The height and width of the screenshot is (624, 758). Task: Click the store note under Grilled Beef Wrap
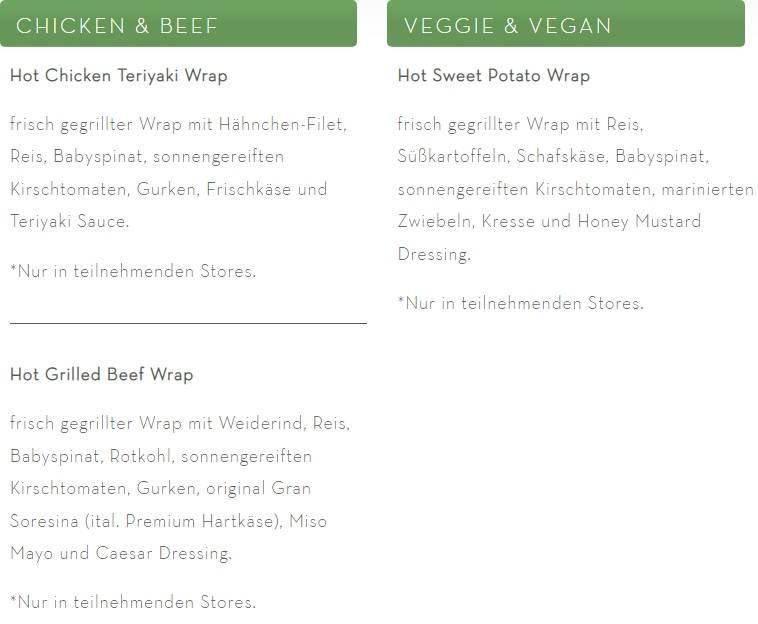133,602
